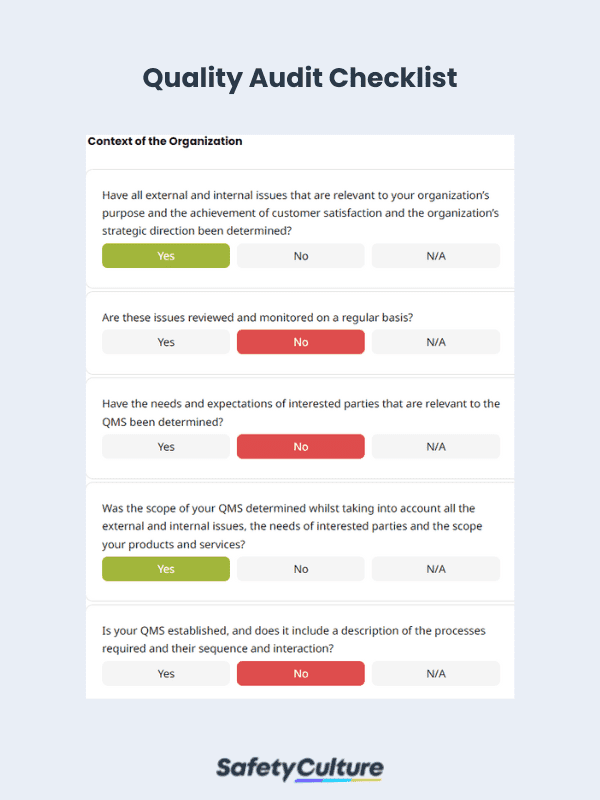The image size is (600, 800).
Task: Mark N/A on the first question
Action: (435, 255)
